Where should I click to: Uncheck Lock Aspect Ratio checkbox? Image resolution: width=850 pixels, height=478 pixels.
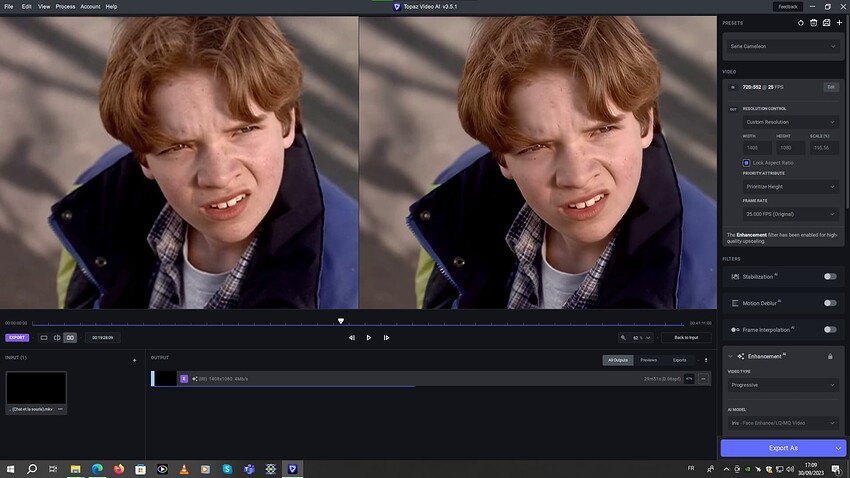pyautogui.click(x=746, y=163)
